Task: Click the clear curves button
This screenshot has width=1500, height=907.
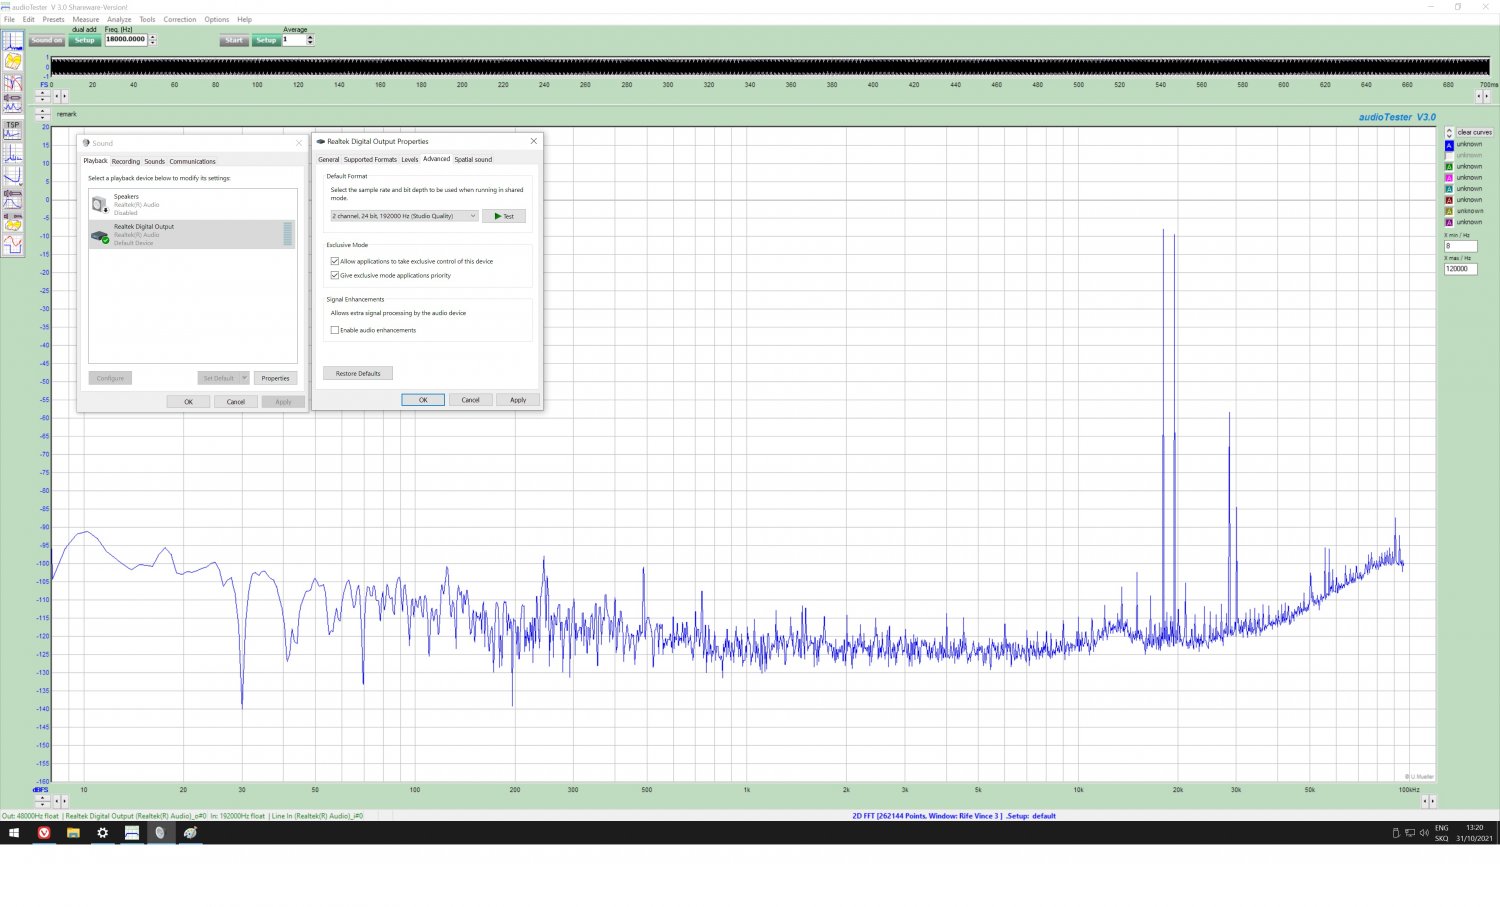Action: click(1474, 132)
